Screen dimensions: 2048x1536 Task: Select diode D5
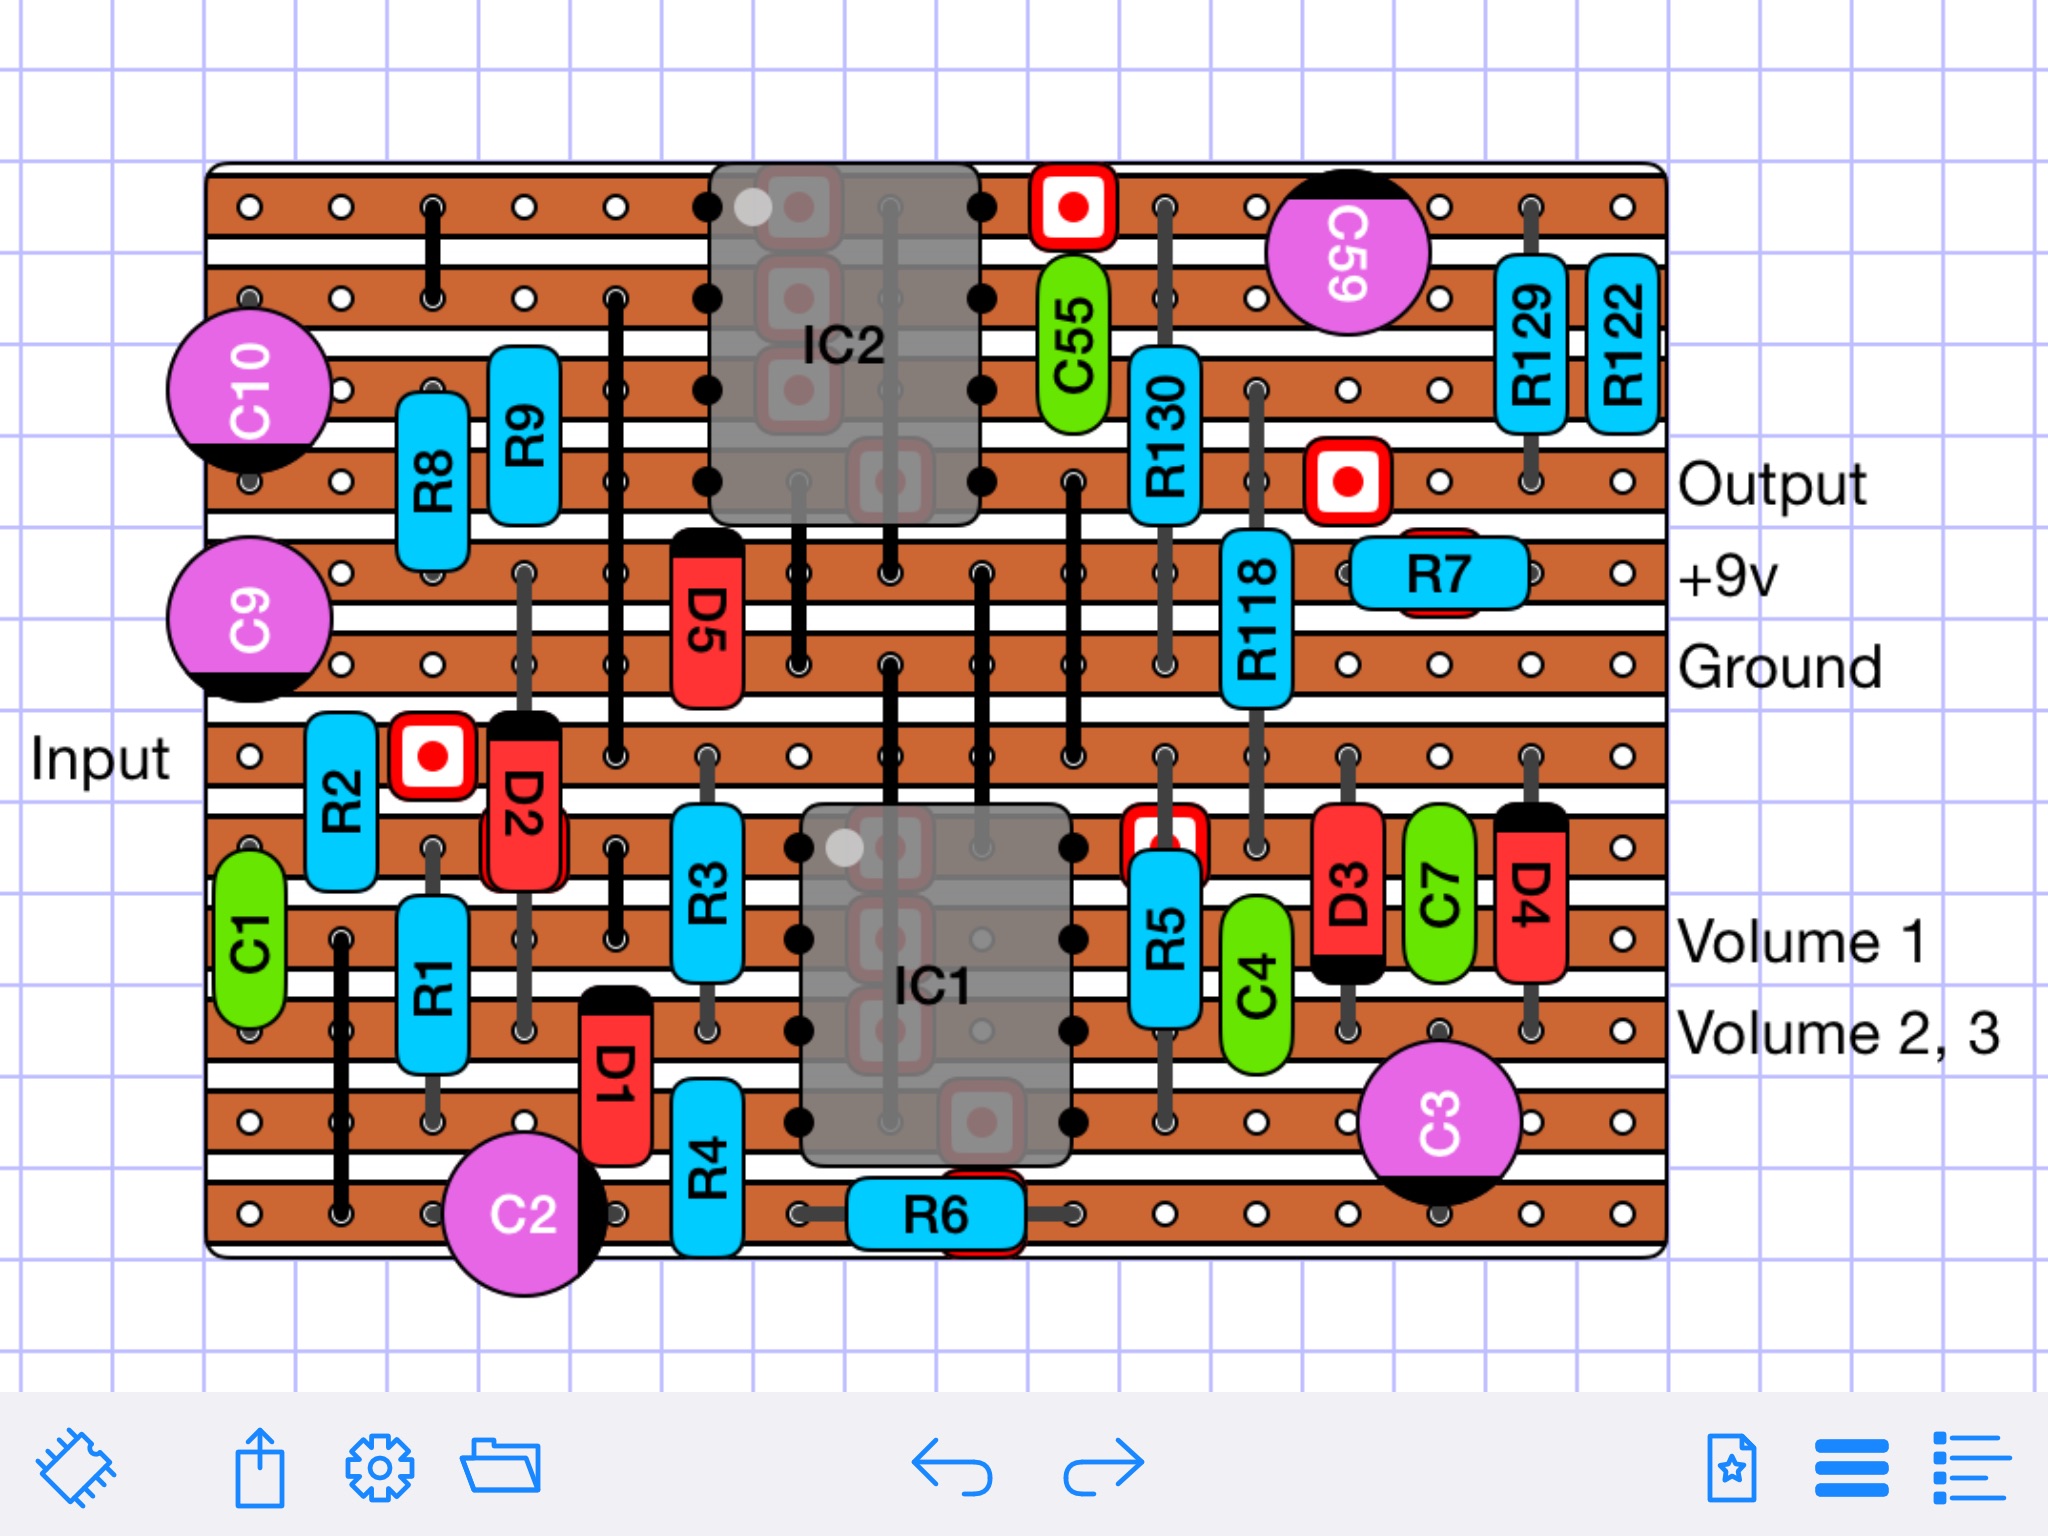(x=707, y=619)
